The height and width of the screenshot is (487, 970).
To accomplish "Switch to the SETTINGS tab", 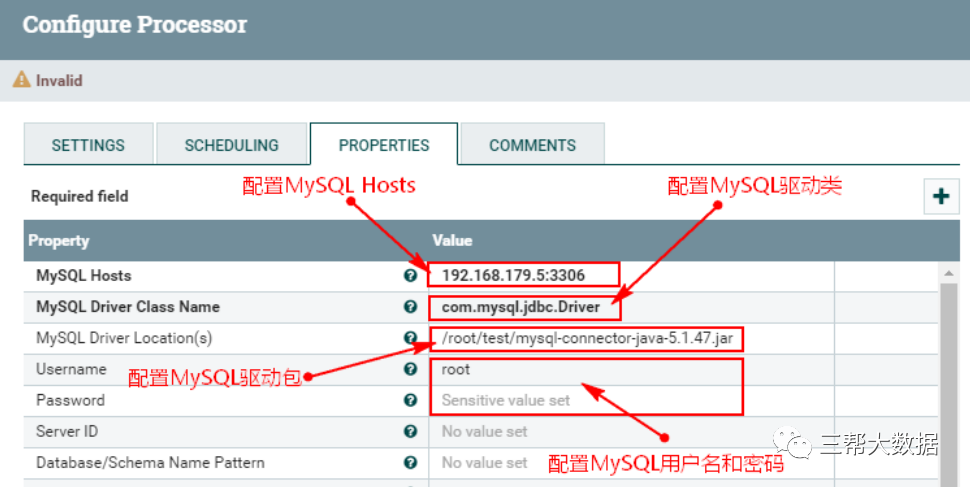I will (88, 145).
